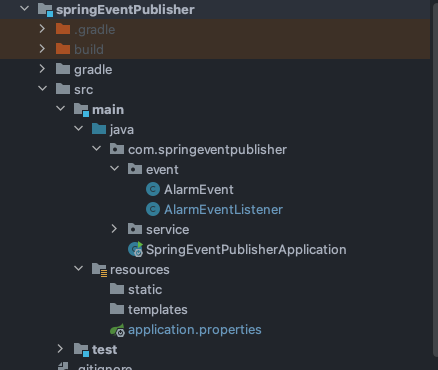The height and width of the screenshot is (370, 438).
Task: Select the gradle folder label
Action: click(93, 70)
